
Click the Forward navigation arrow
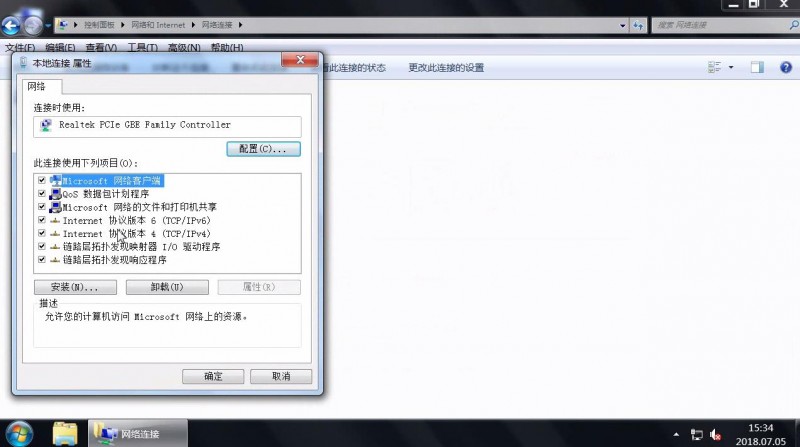point(34,26)
